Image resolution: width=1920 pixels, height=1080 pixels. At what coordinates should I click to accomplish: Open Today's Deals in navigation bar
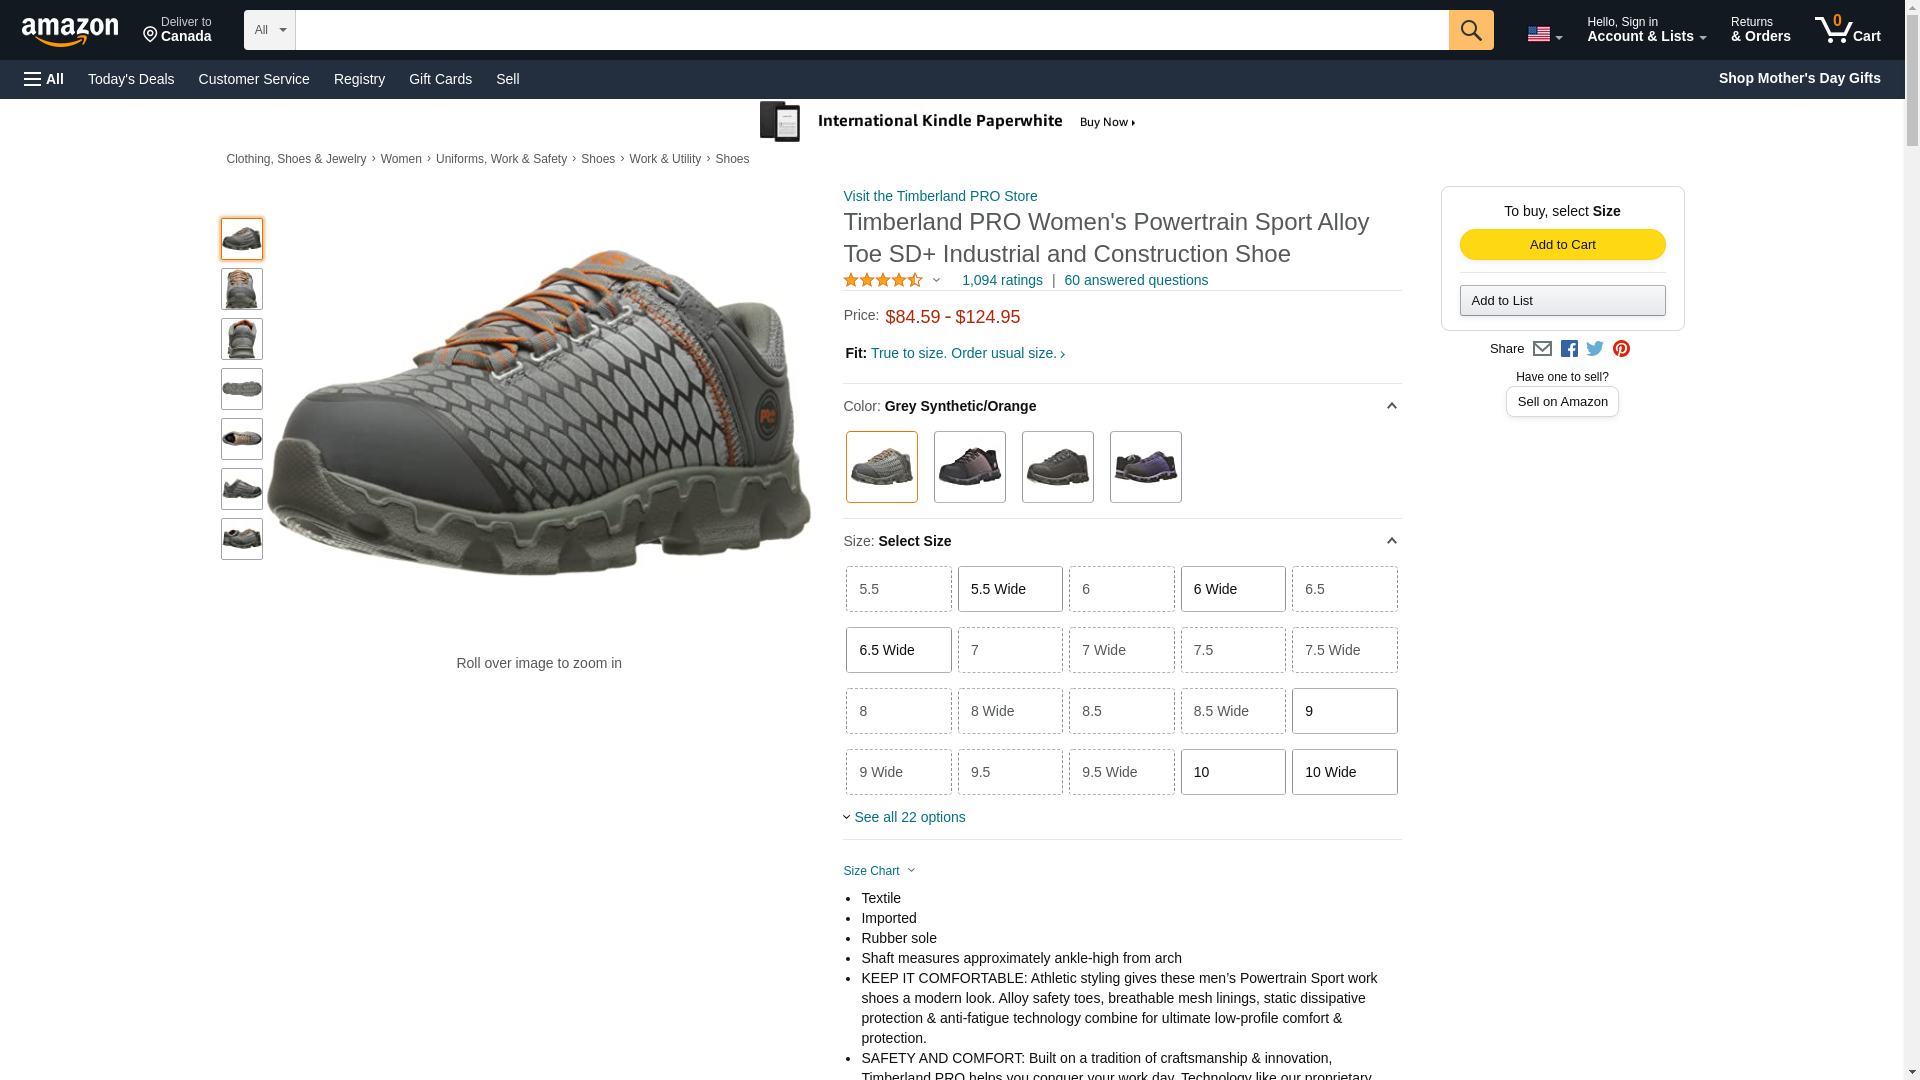[130, 79]
